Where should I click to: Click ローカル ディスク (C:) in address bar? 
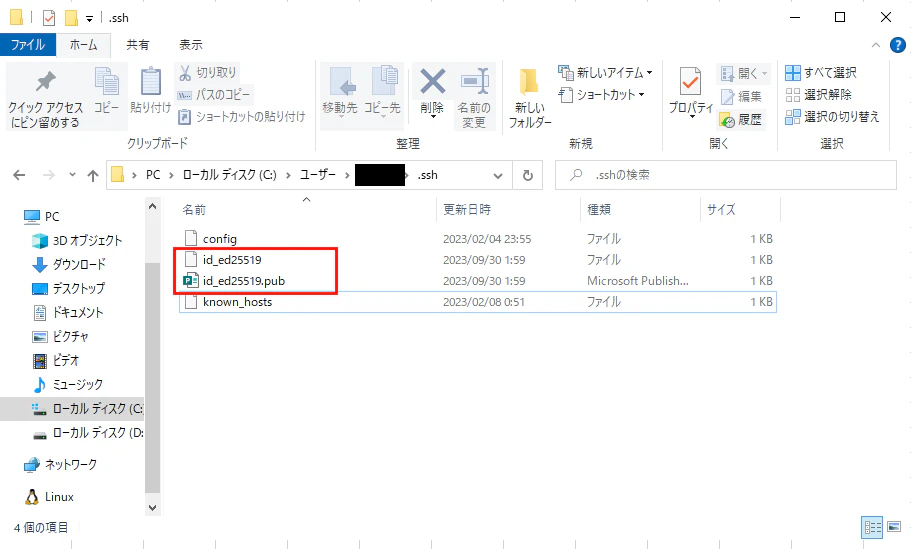click(x=229, y=175)
